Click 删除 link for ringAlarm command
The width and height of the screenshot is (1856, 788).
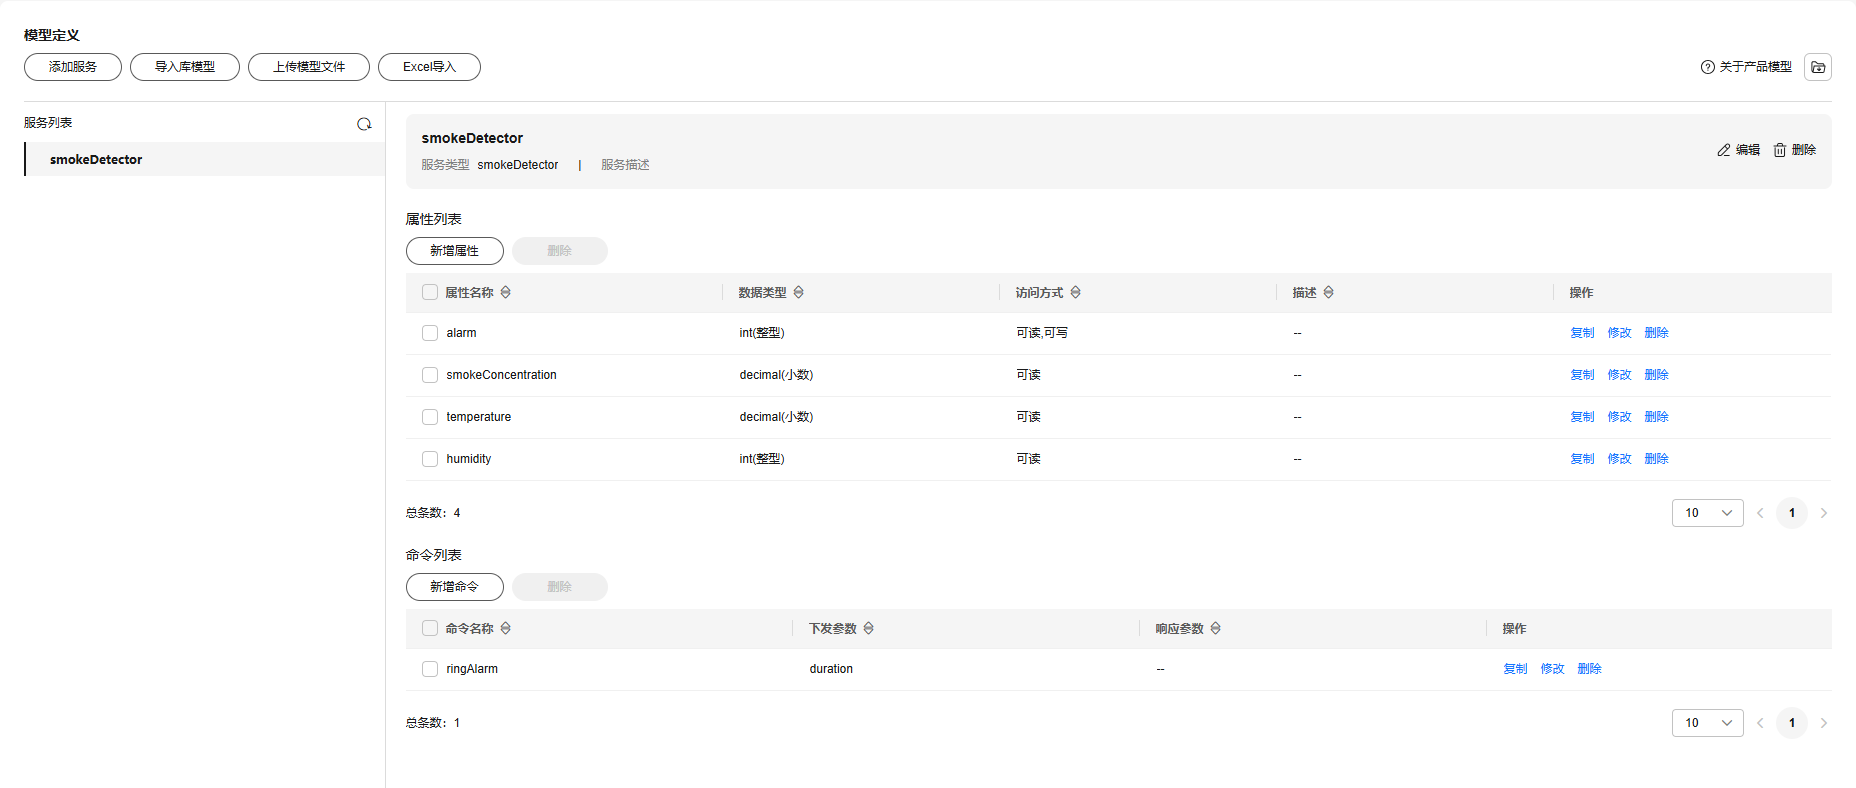click(x=1589, y=669)
